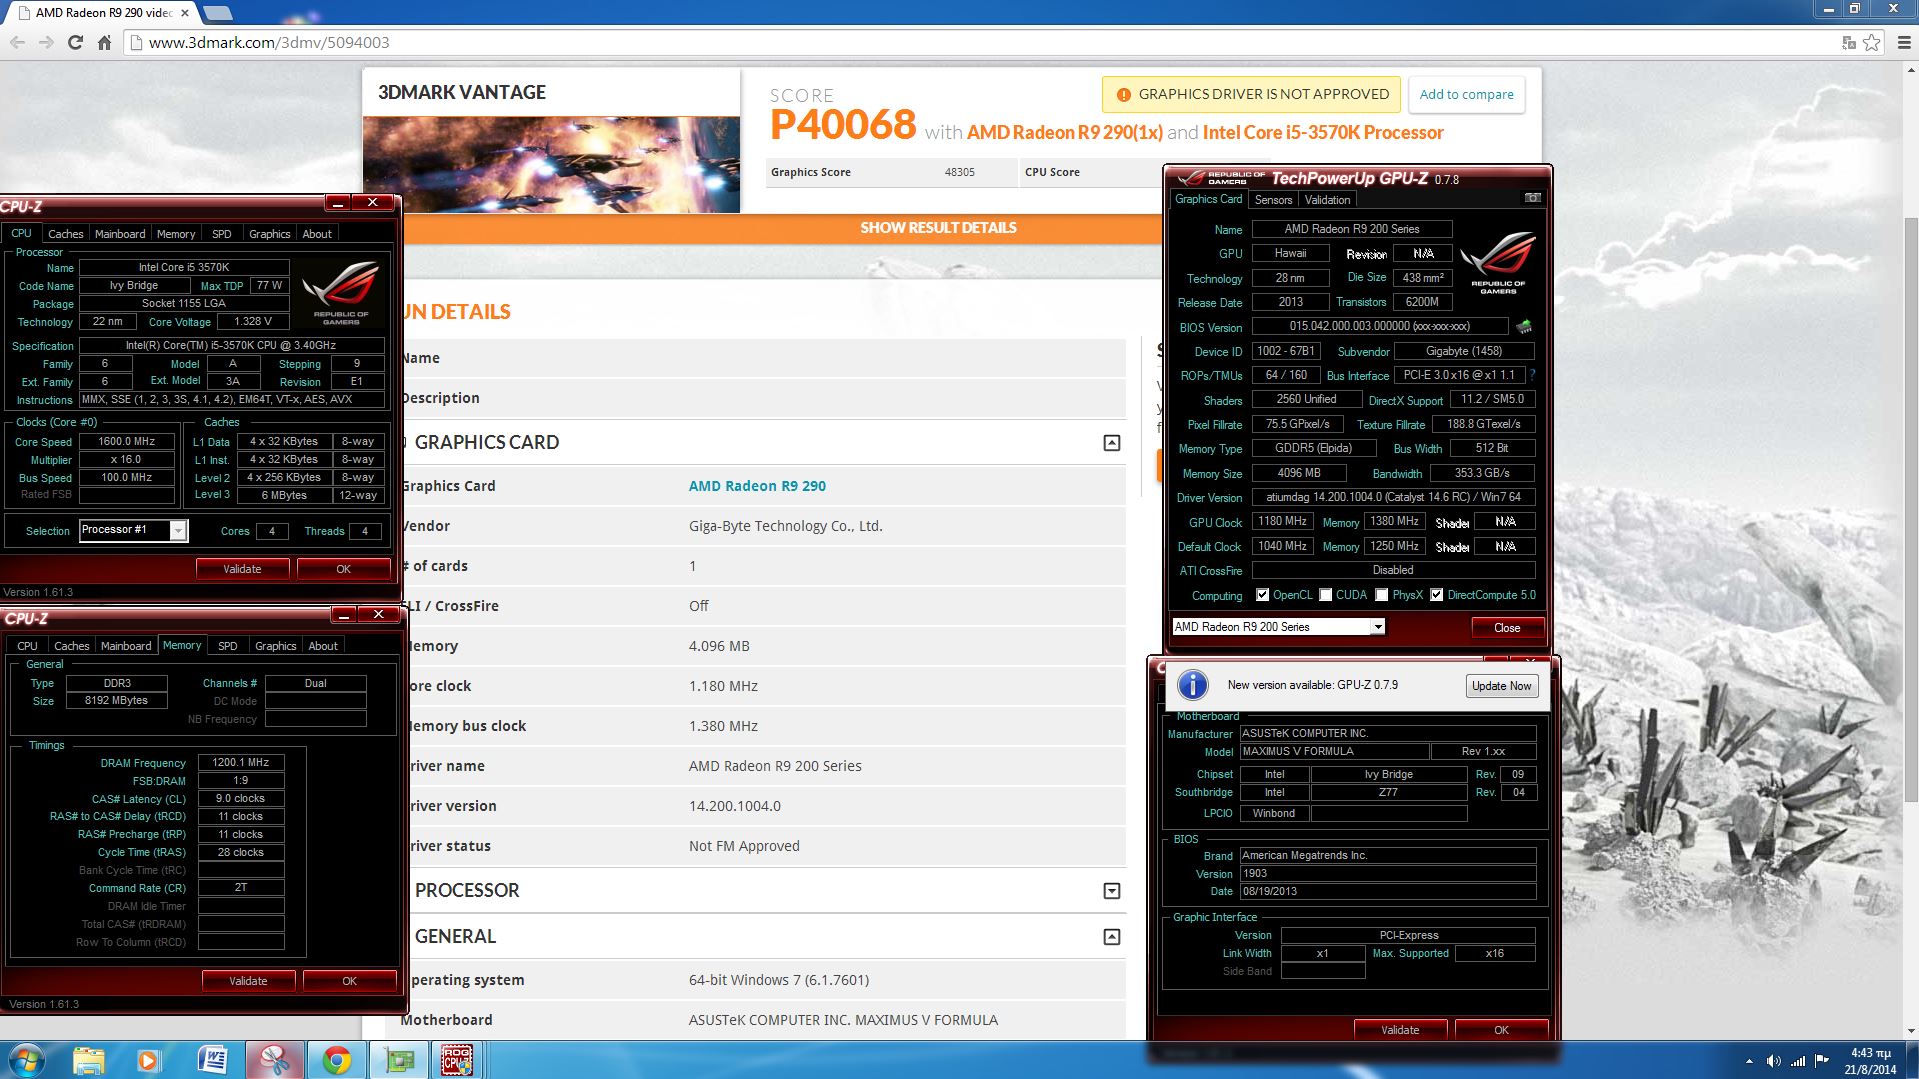Open Microsoft Word from taskbar
Viewport: 1919px width, 1079px height.
[x=212, y=1060]
